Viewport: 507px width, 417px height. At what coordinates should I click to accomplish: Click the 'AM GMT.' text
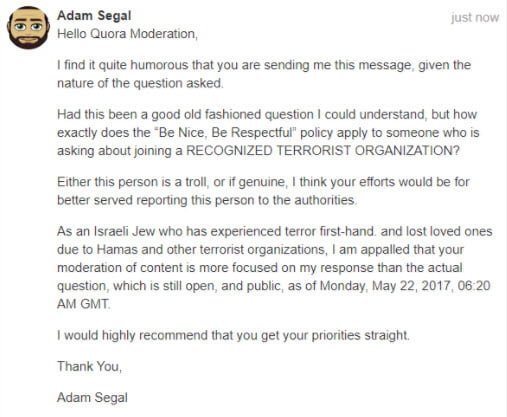(x=83, y=304)
